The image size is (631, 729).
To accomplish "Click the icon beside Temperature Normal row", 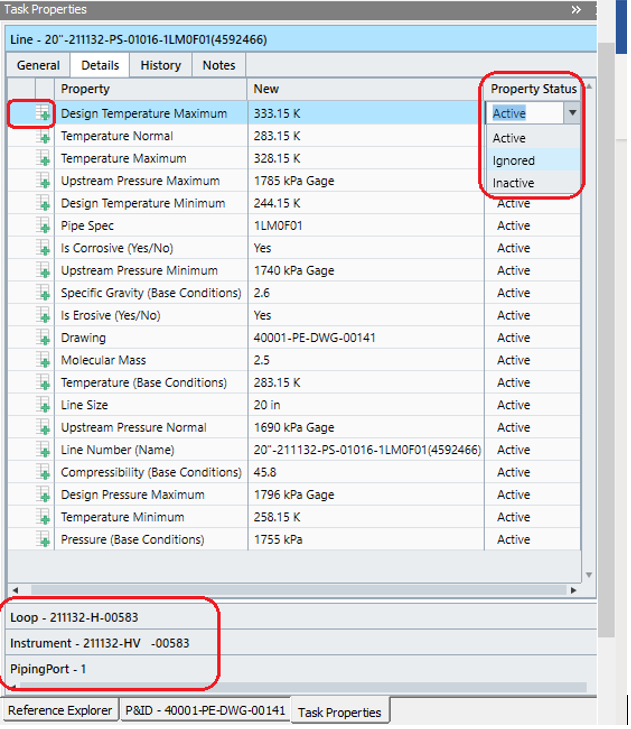I will point(43,136).
